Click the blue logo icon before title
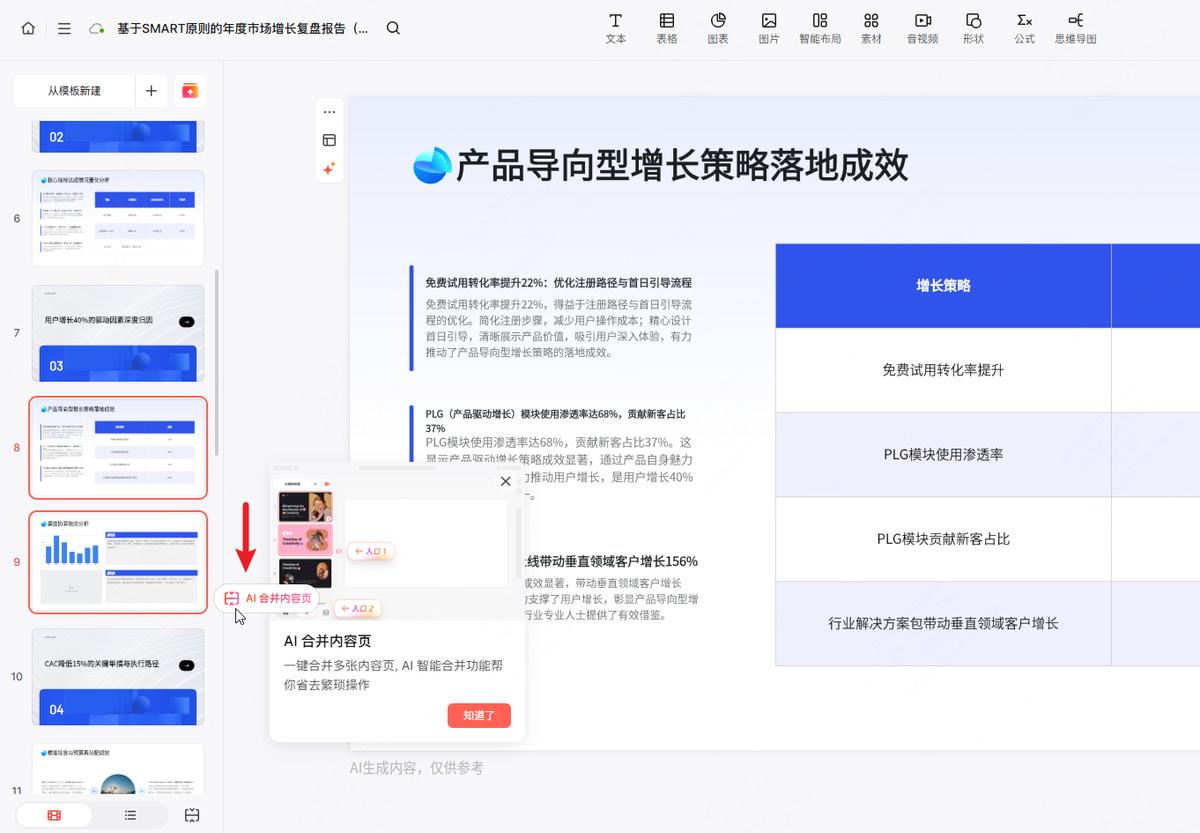 [x=433, y=166]
